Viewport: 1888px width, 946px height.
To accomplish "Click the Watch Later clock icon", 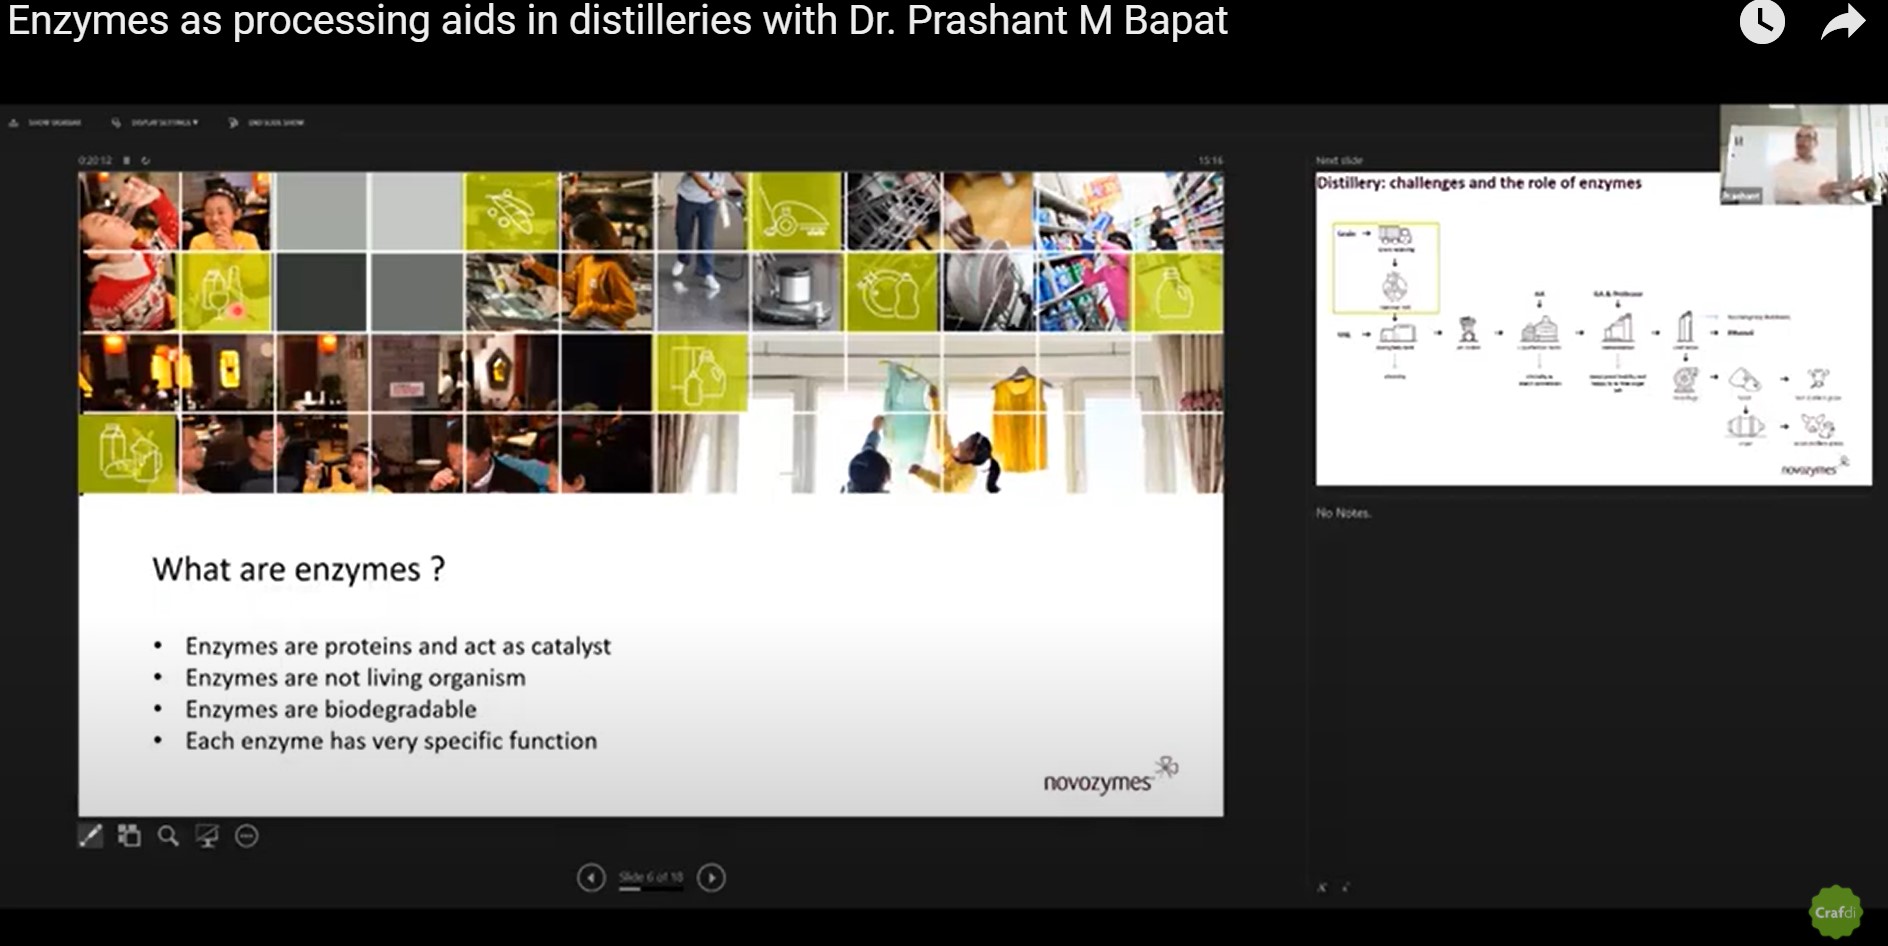I will pyautogui.click(x=1761, y=21).
